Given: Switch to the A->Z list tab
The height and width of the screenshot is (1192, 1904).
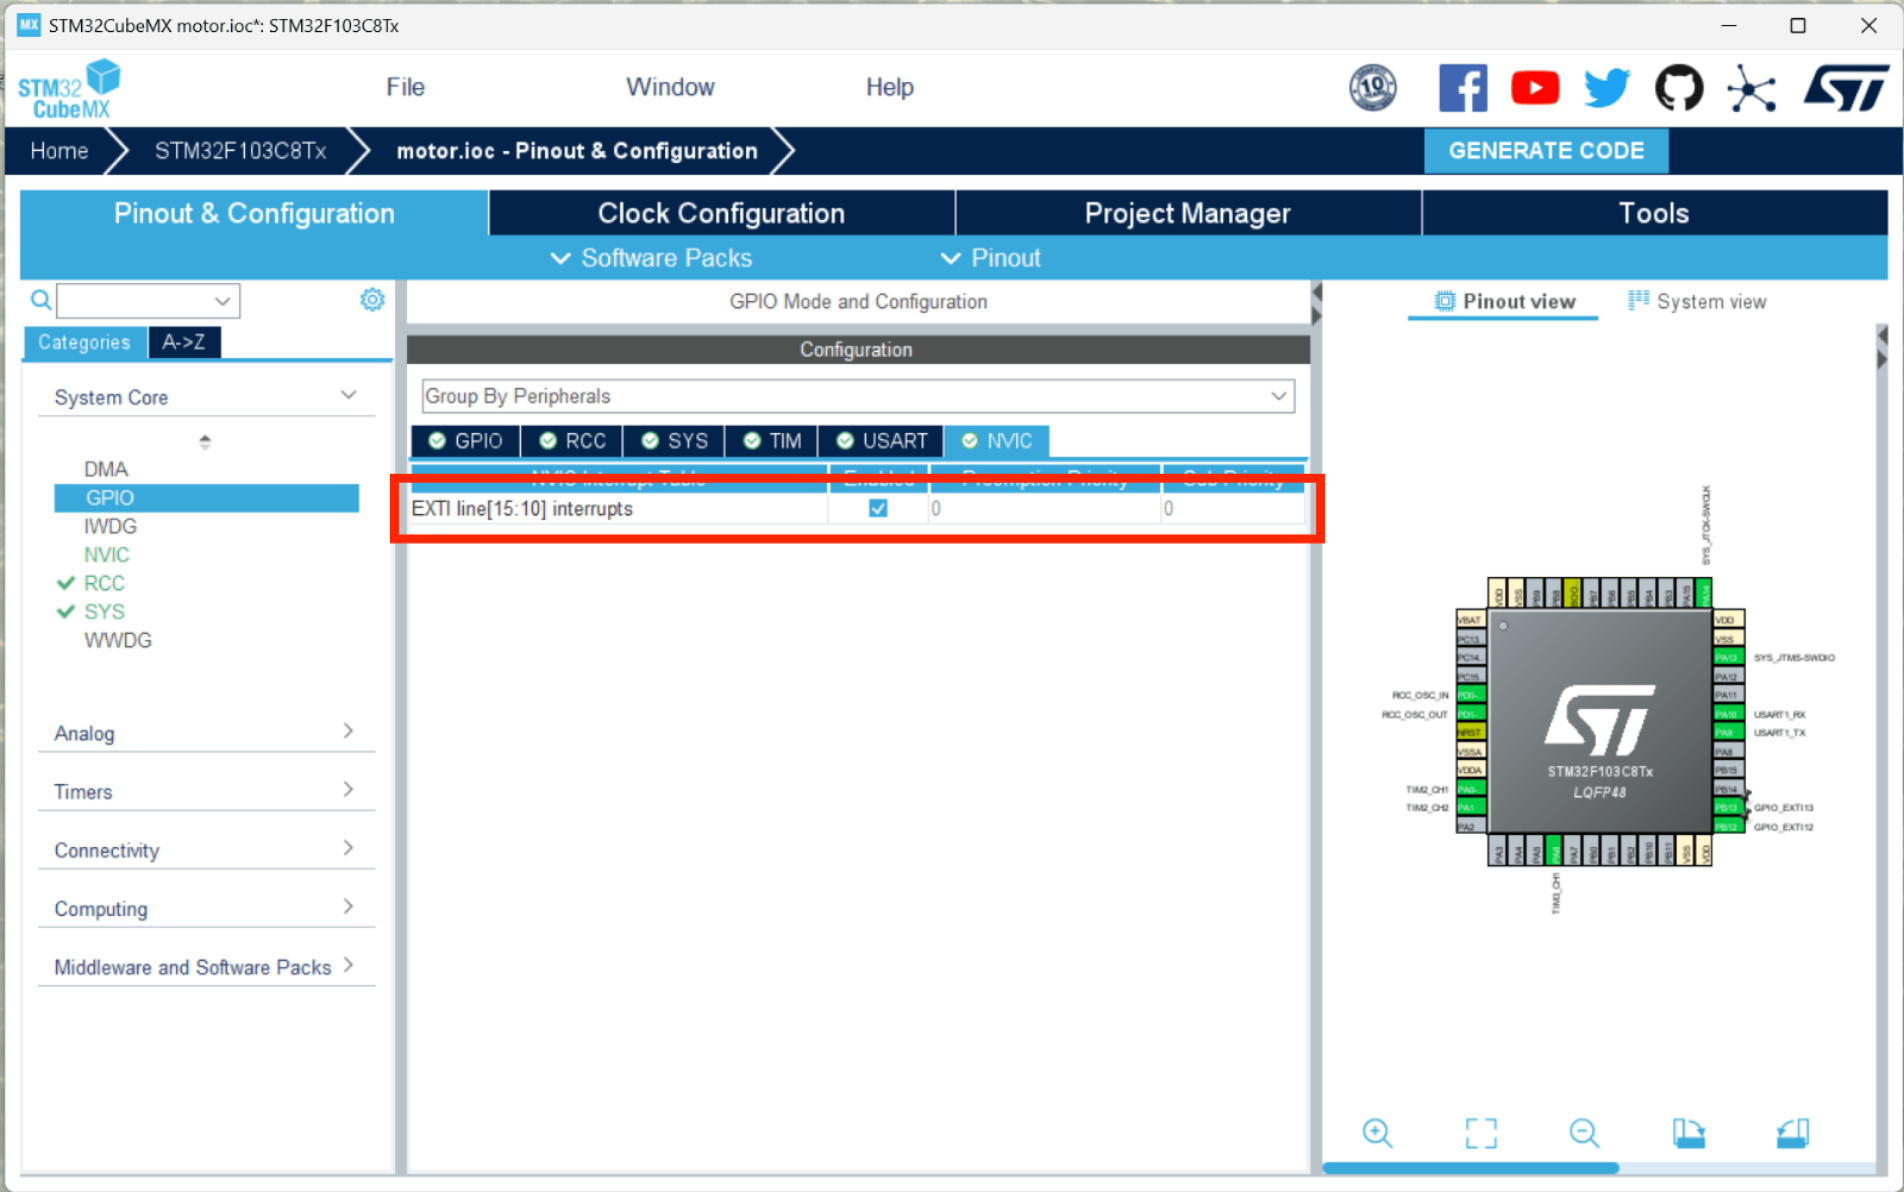Looking at the screenshot, I should point(184,342).
